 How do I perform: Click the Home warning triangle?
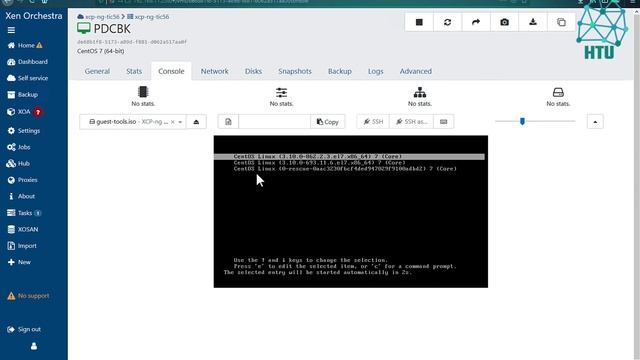[39, 45]
